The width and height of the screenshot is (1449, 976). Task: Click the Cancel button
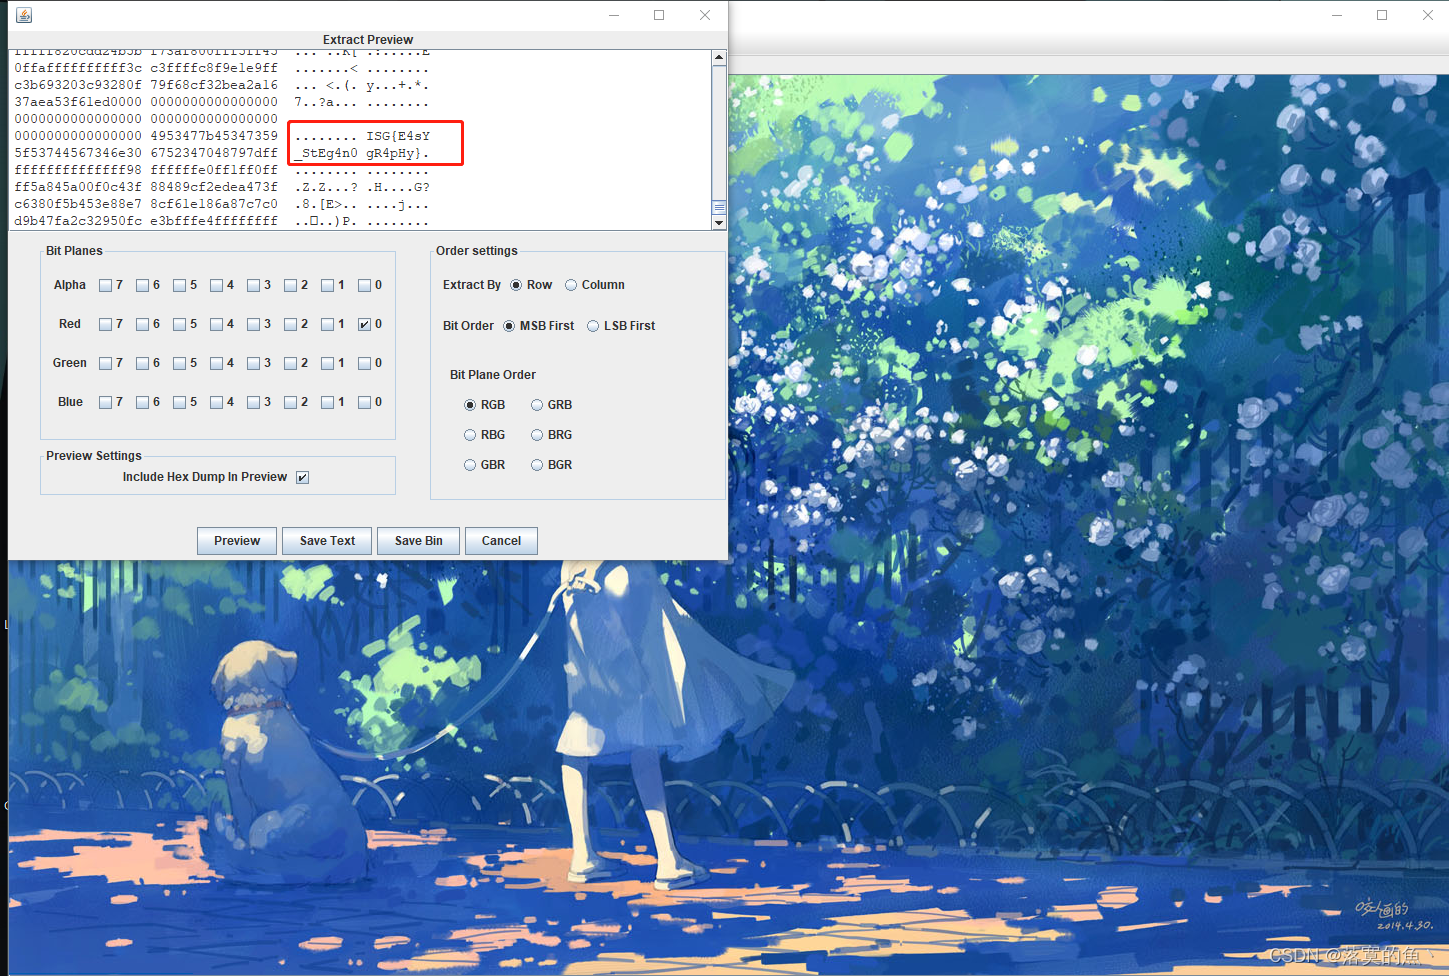[501, 541]
